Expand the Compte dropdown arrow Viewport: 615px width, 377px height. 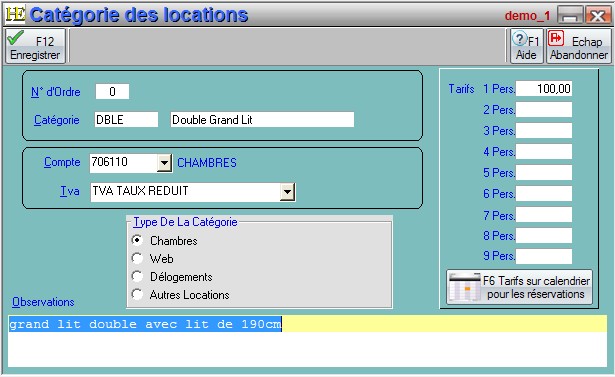coord(164,162)
